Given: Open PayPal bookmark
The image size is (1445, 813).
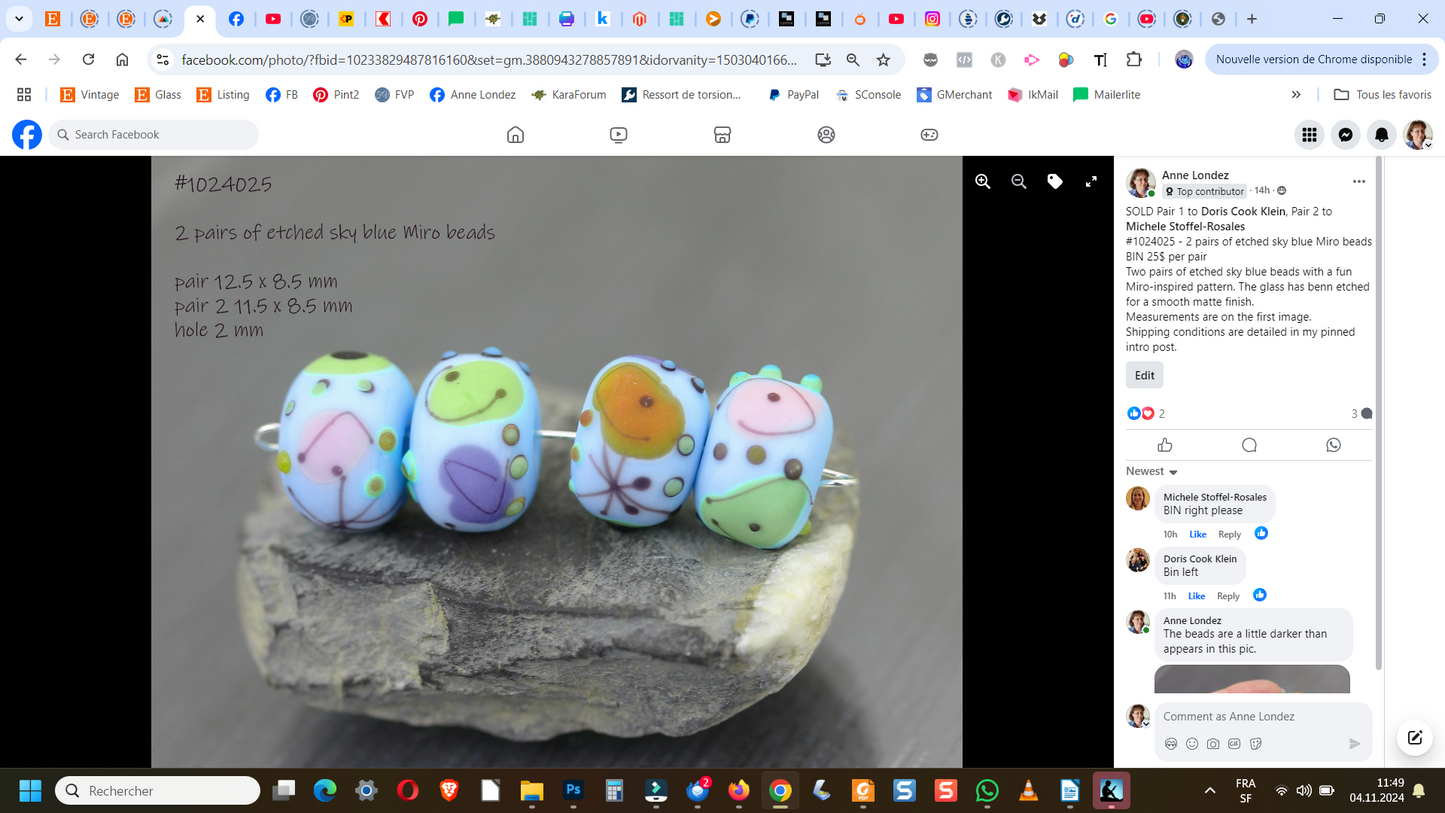Looking at the screenshot, I should tap(792, 94).
